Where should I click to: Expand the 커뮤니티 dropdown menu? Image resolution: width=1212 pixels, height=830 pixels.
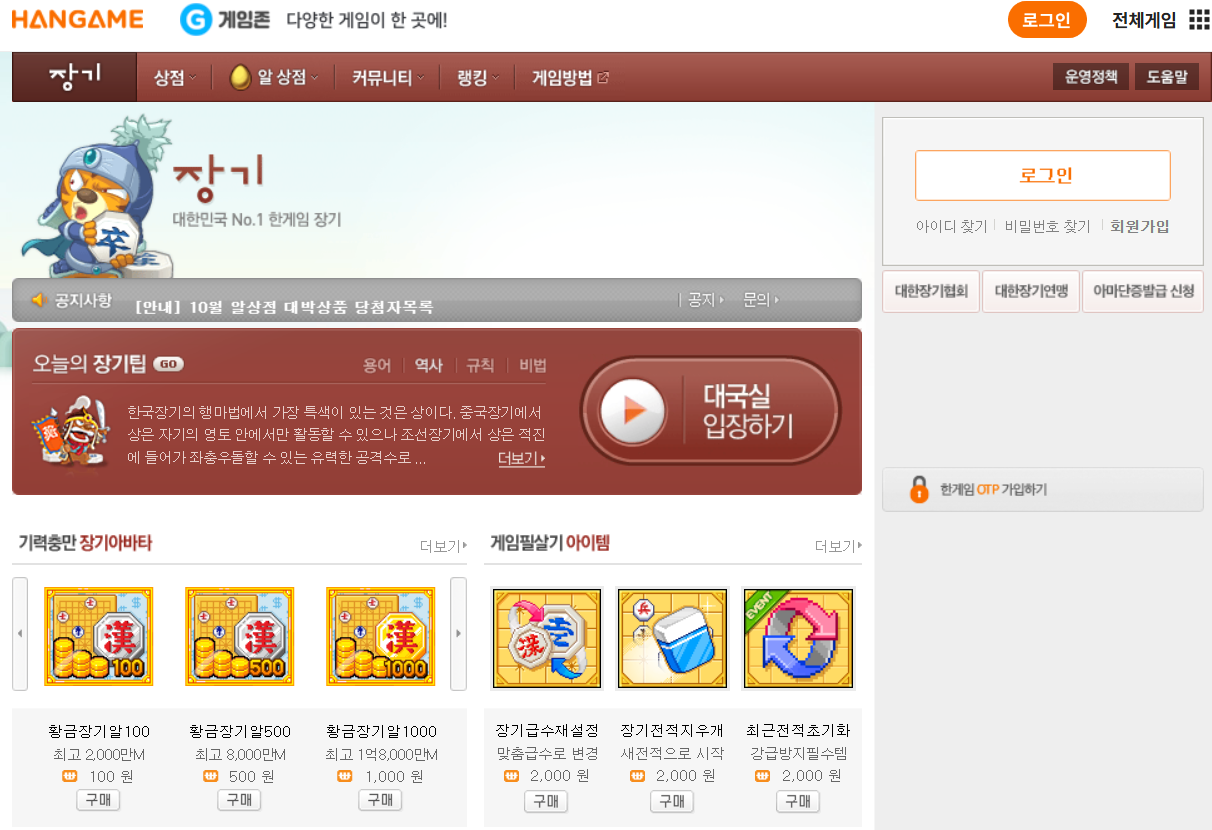pyautogui.click(x=388, y=78)
